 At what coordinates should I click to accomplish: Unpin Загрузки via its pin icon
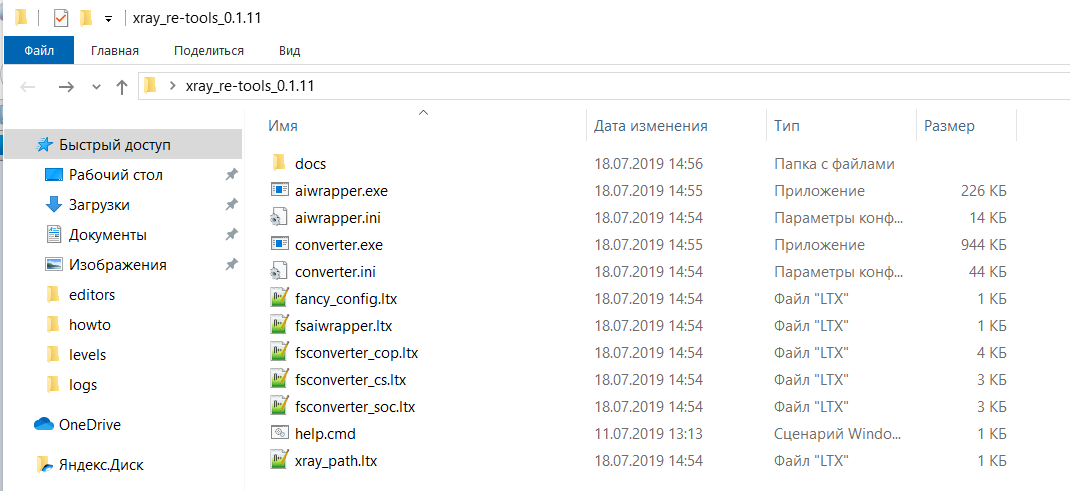click(231, 205)
